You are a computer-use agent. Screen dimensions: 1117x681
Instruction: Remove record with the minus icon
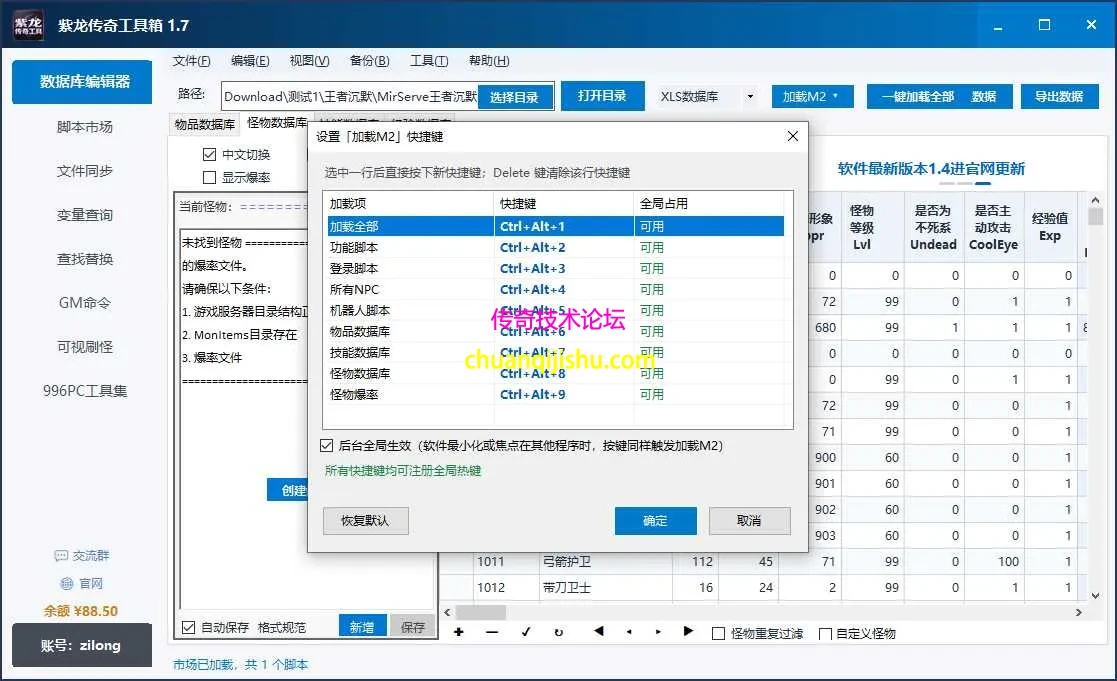(x=492, y=632)
